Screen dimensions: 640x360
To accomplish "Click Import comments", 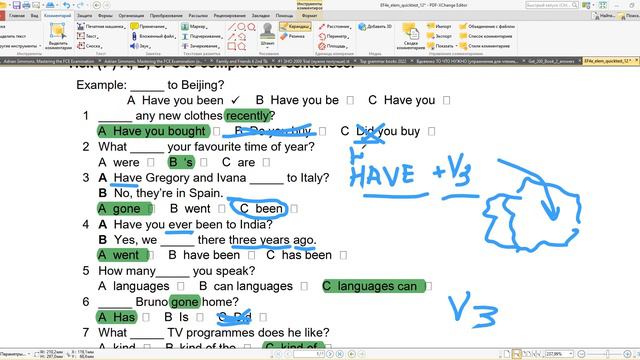I will 439,27.
